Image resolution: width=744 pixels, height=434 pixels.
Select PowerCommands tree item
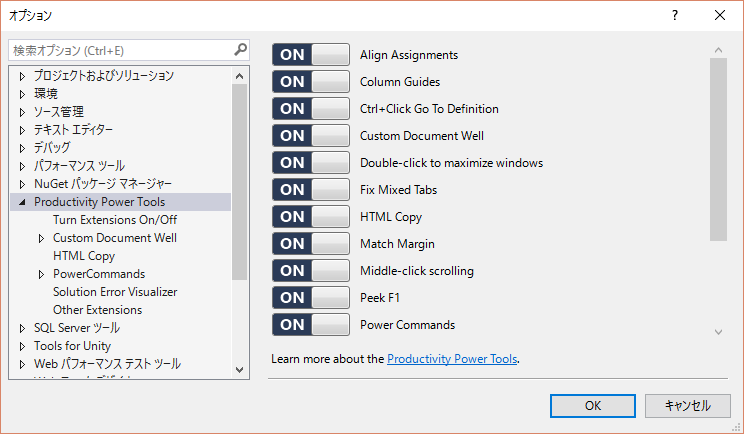click(99, 274)
